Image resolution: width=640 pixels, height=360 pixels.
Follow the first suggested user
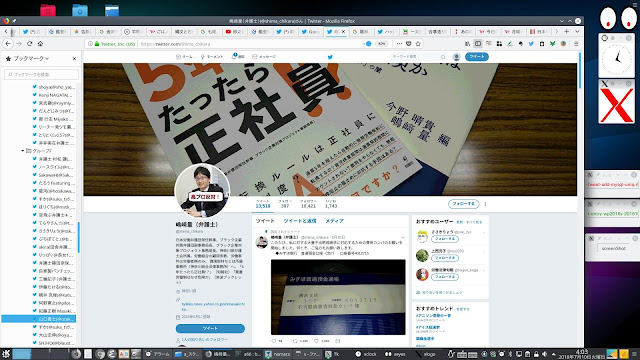(444, 239)
